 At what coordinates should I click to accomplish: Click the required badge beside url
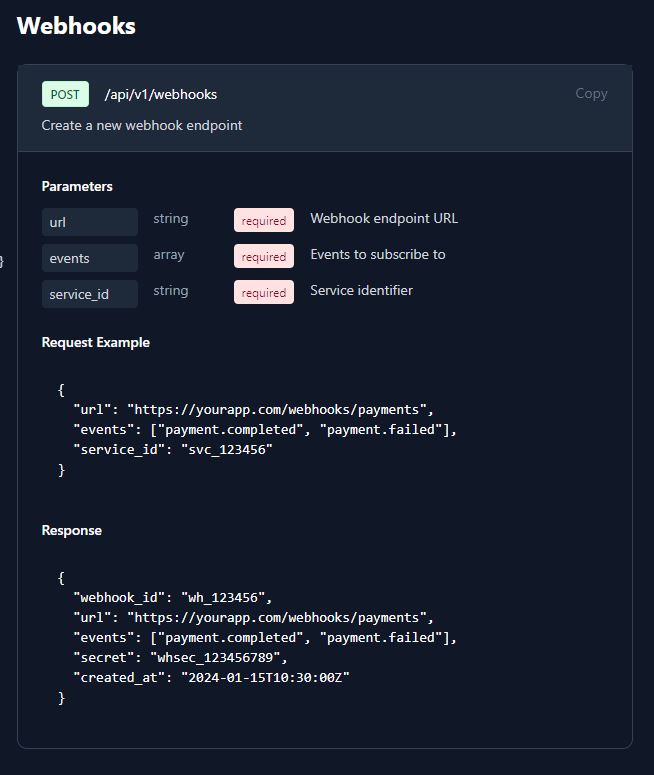click(x=264, y=220)
